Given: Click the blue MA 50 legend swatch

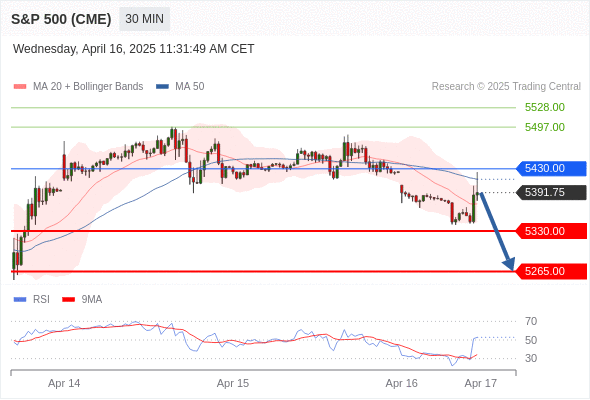Looking at the screenshot, I should [x=162, y=87].
